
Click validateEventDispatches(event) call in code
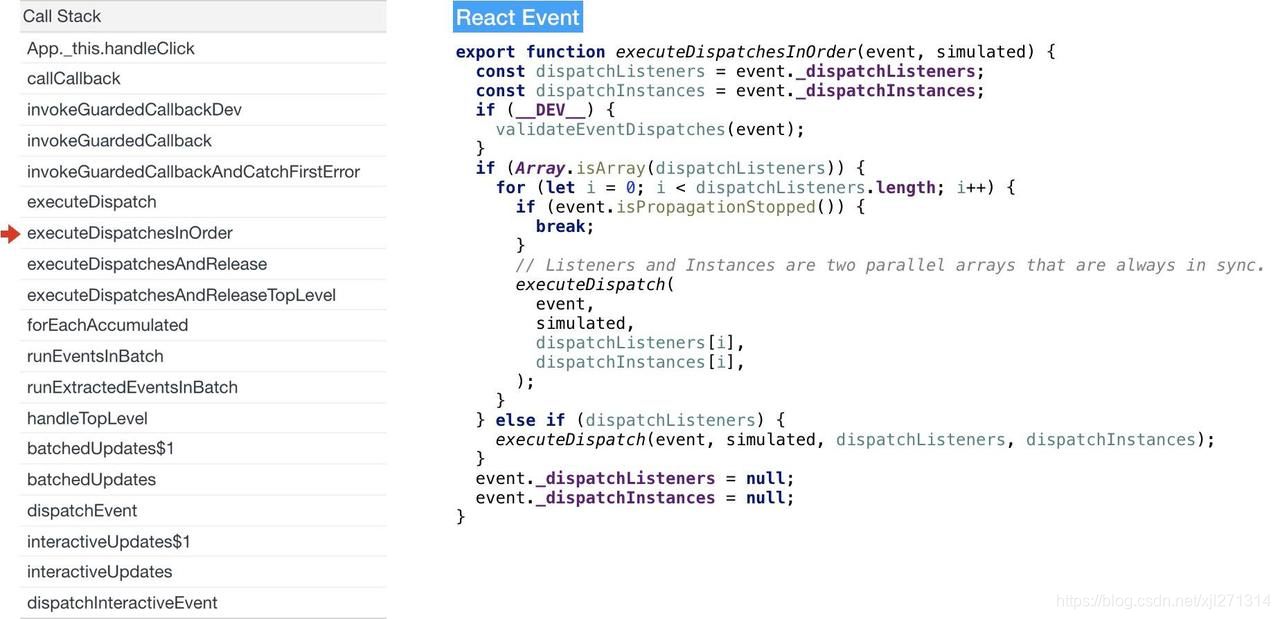[x=650, y=129]
